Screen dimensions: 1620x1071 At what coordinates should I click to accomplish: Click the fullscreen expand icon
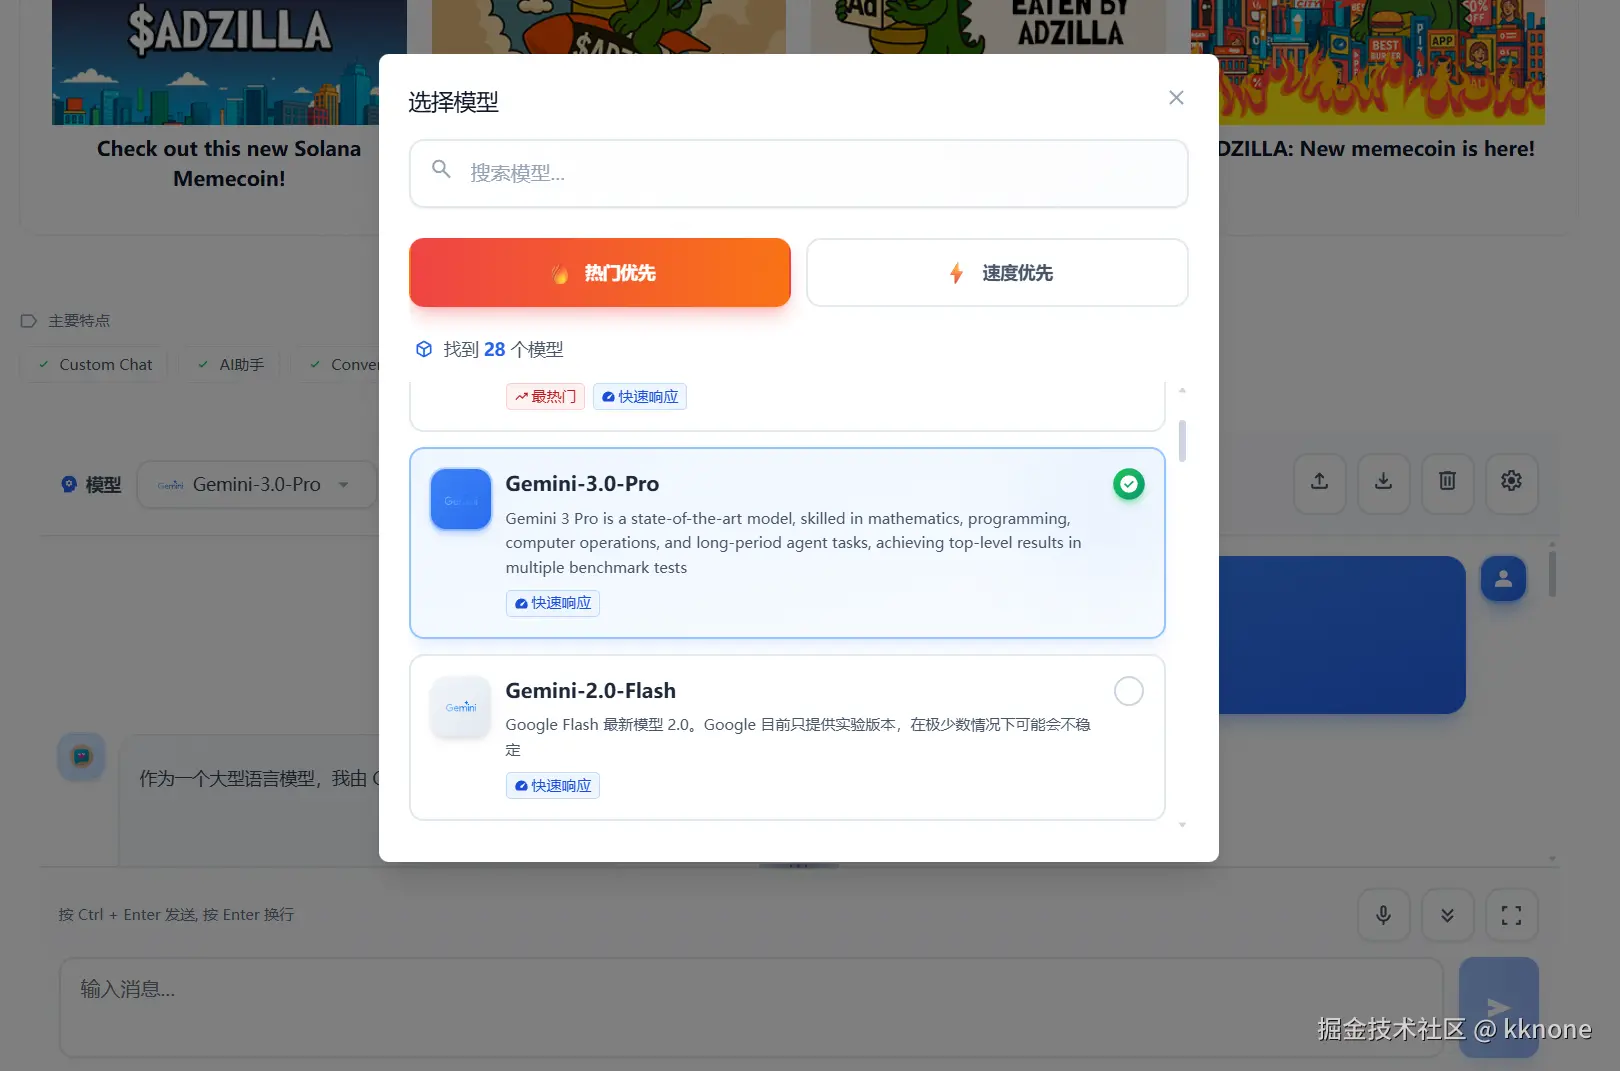tap(1511, 915)
